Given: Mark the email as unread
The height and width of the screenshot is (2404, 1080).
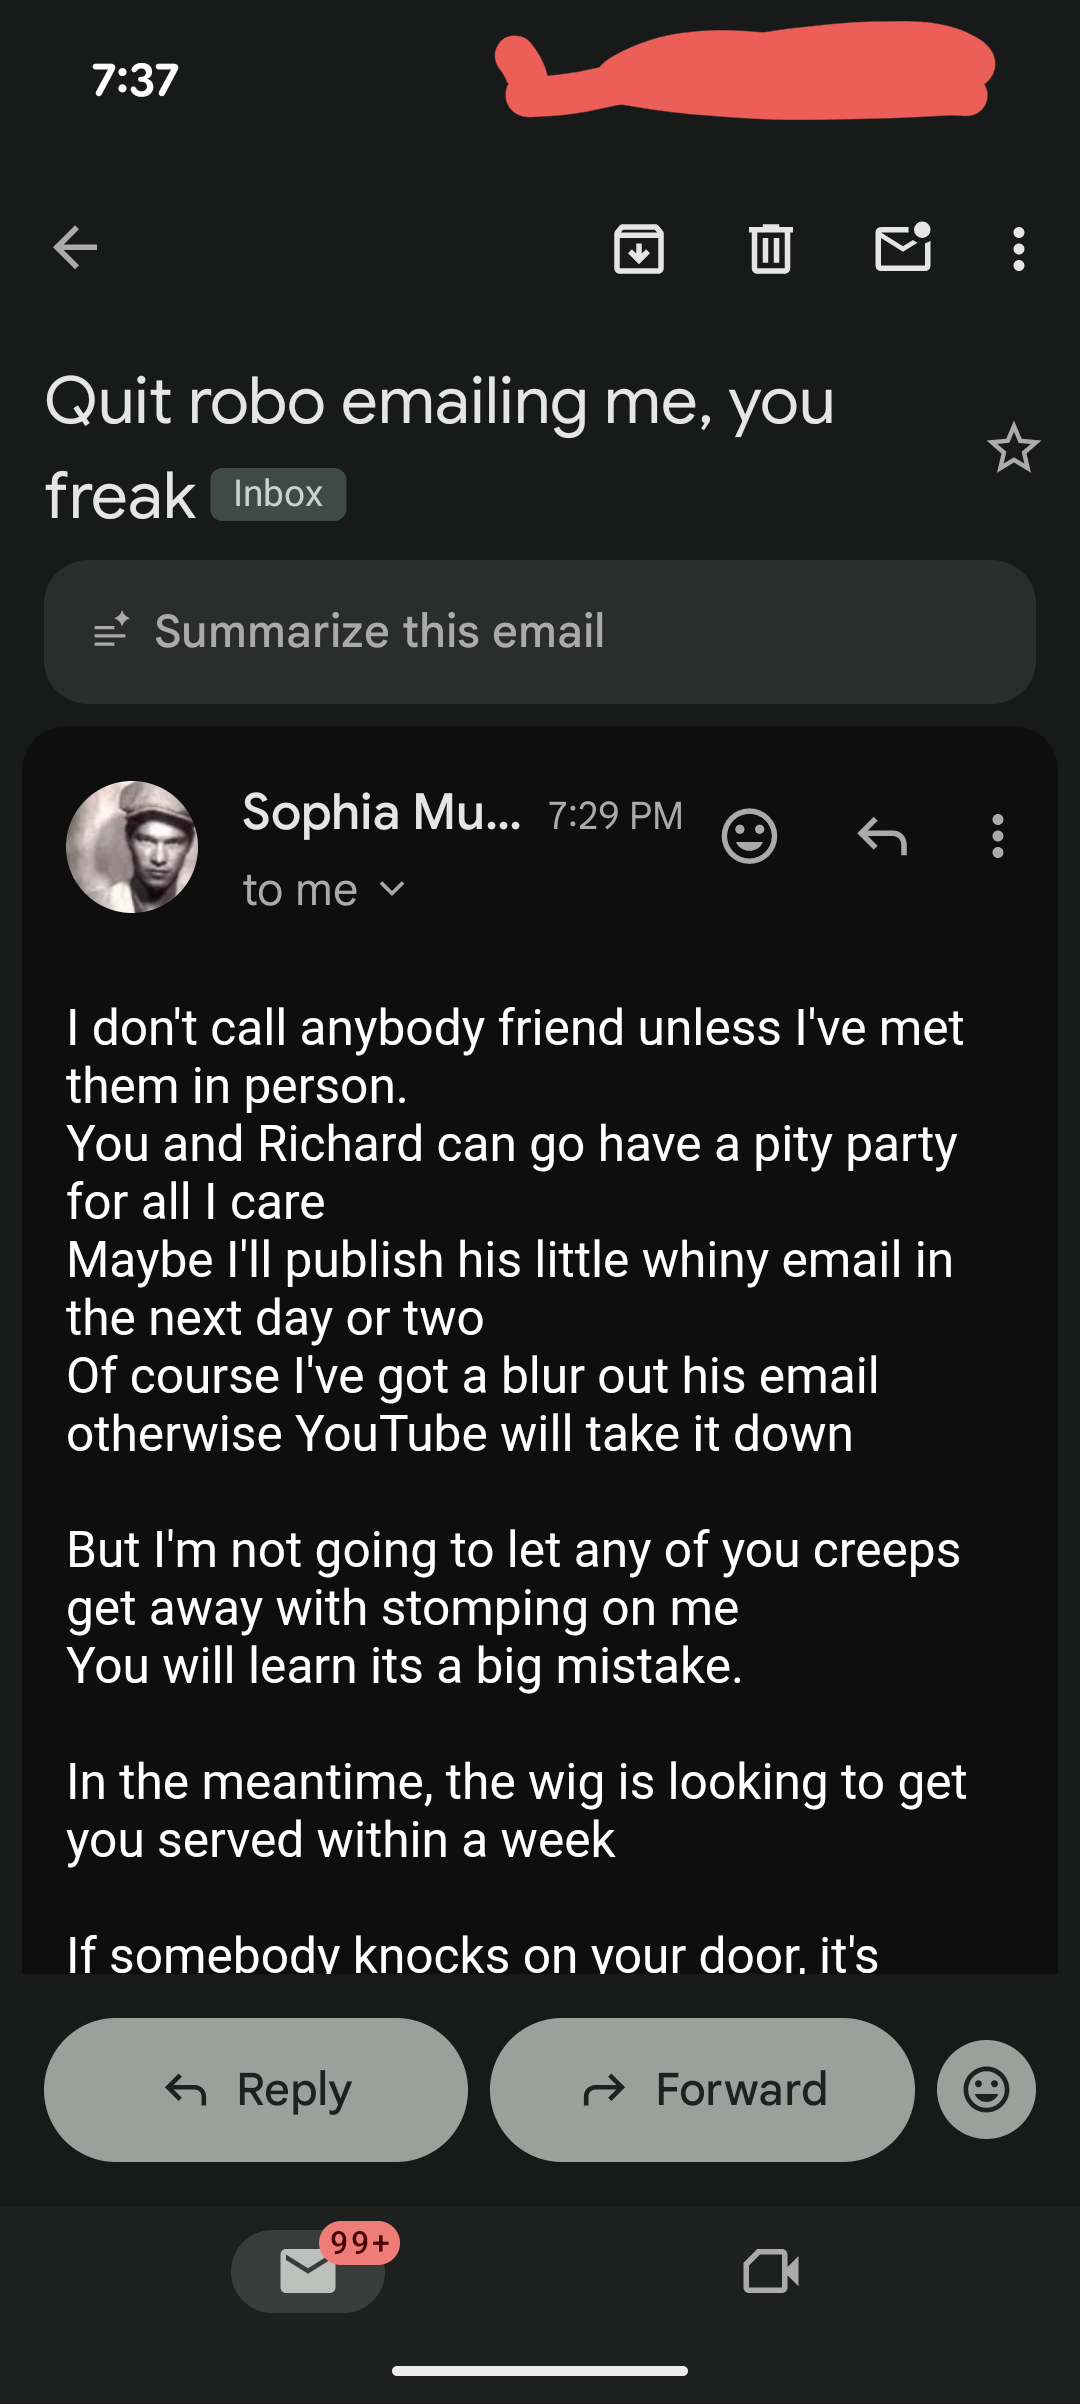Looking at the screenshot, I should point(903,248).
